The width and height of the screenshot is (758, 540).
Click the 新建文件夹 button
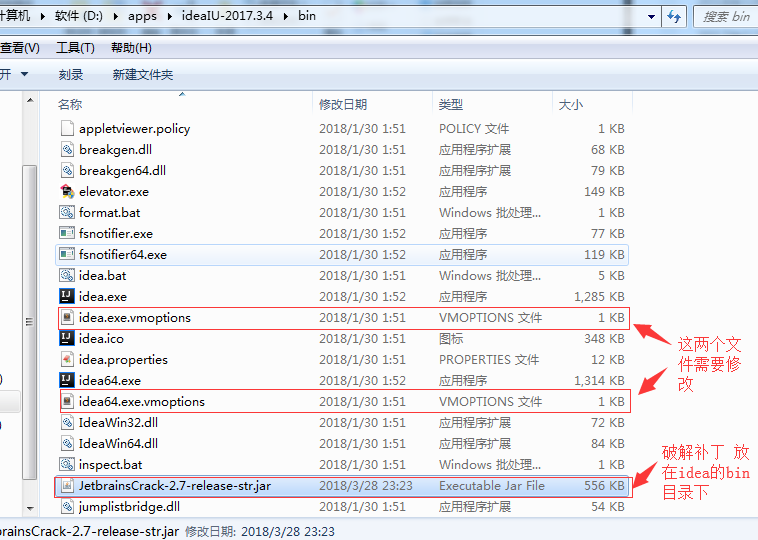(x=143, y=74)
